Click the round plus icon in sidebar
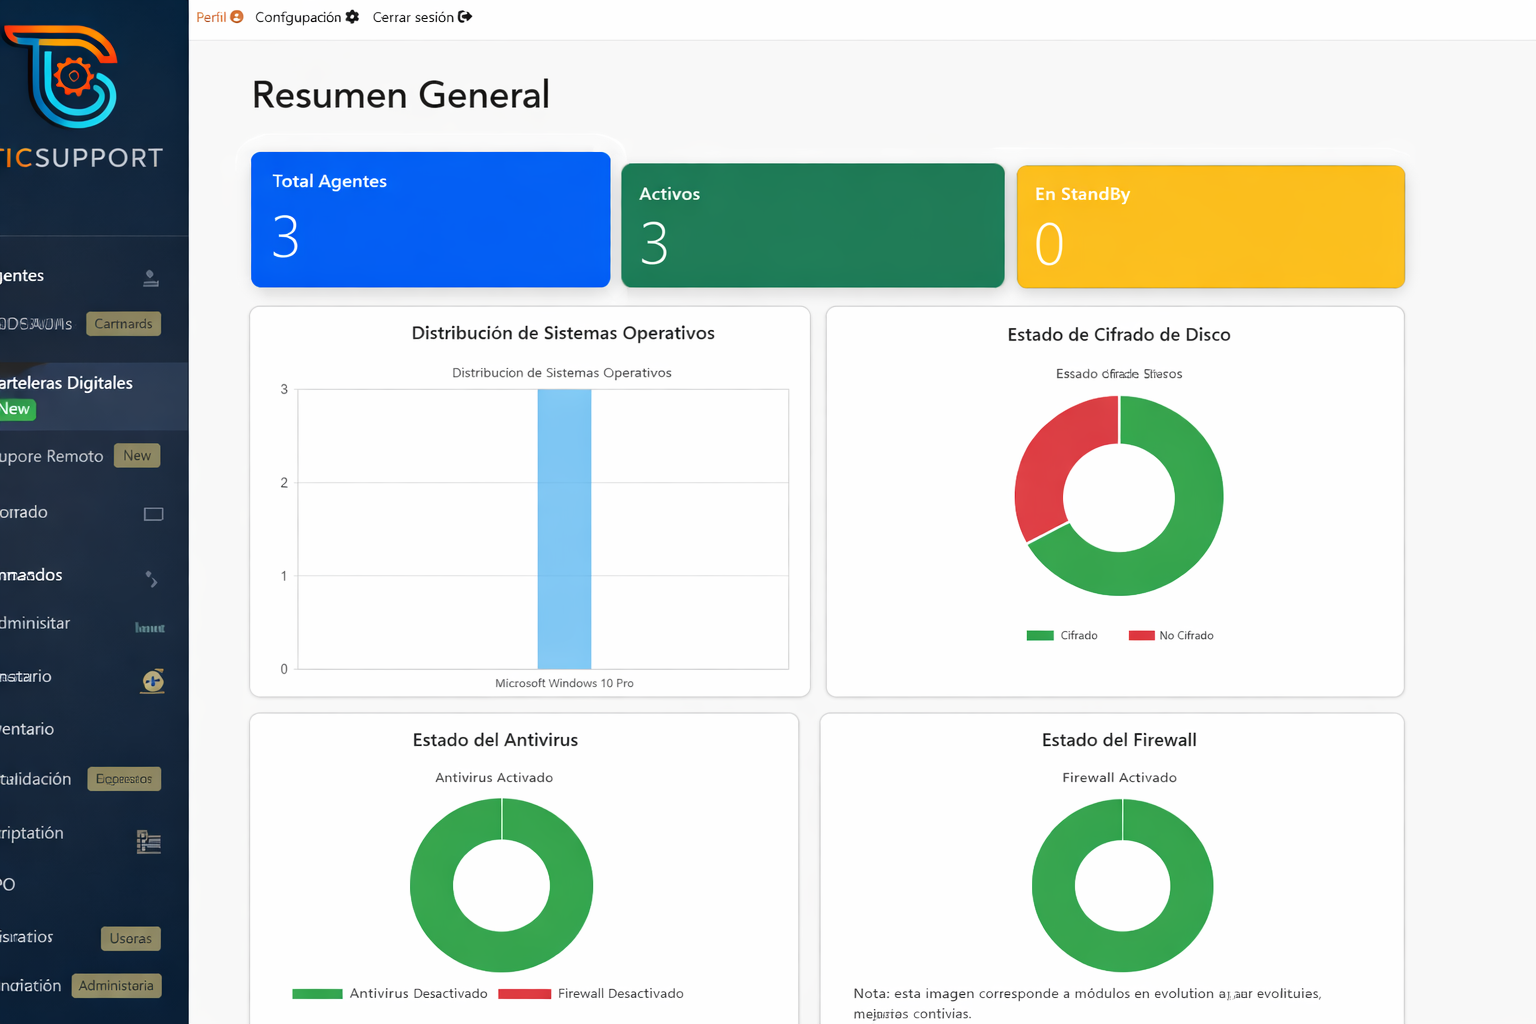The image size is (1536, 1024). point(153,681)
